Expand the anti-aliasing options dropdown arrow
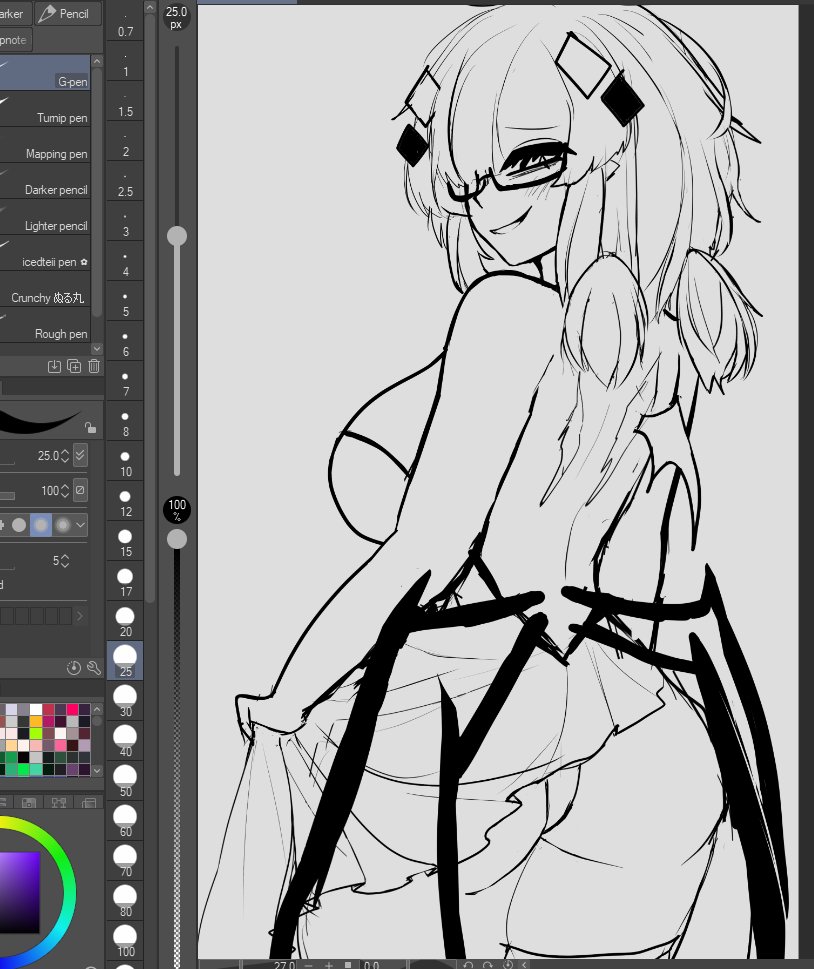814x969 pixels. tap(80, 525)
